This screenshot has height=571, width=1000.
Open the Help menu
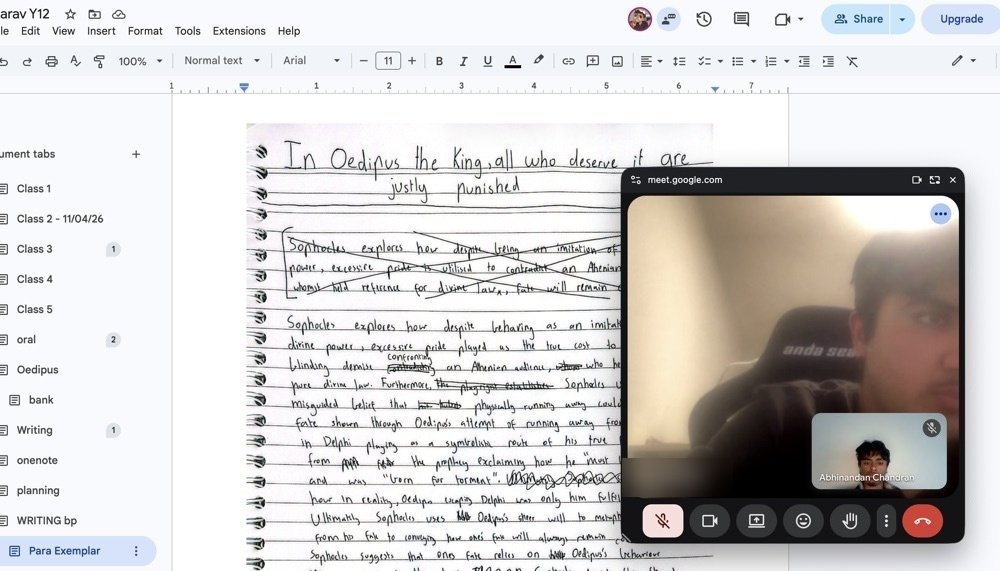click(x=289, y=31)
